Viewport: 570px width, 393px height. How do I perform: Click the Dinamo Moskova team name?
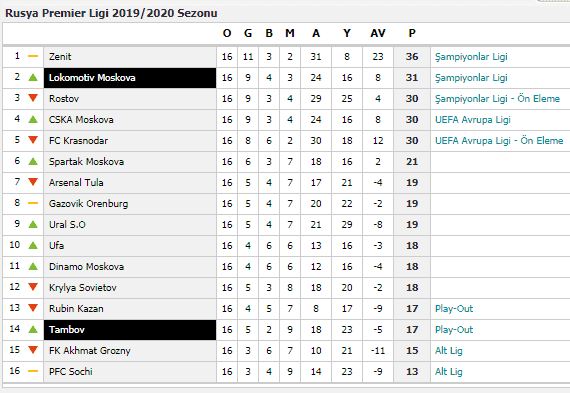(87, 267)
